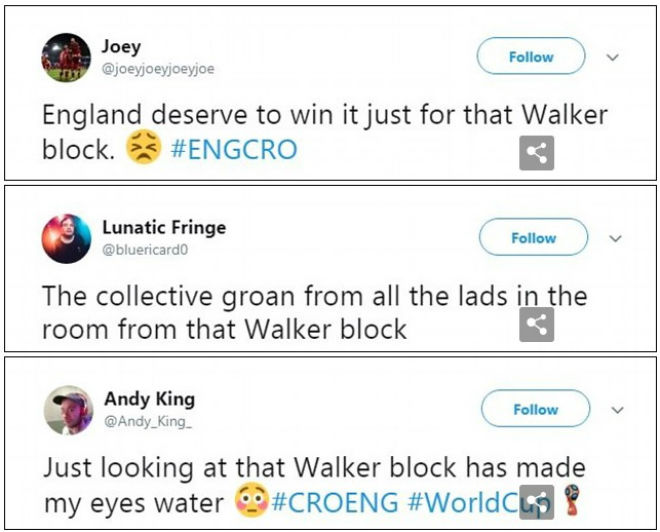Click the @bluericard0 handle
Screen dimensions: 660x532
click(x=146, y=250)
